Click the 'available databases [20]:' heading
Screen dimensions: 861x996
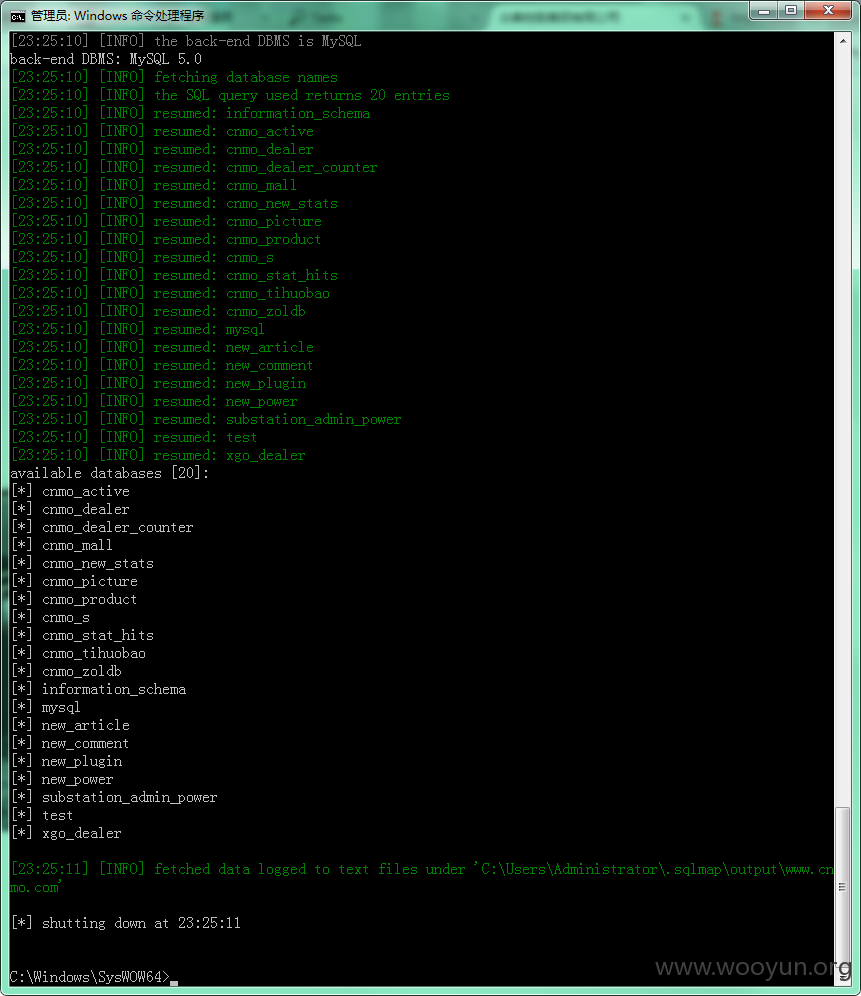pos(109,473)
